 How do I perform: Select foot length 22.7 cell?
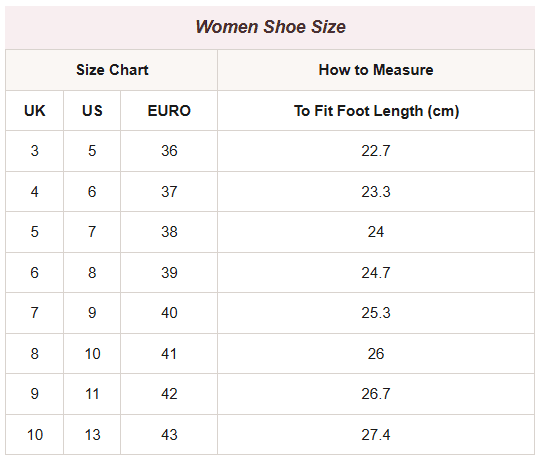376,151
